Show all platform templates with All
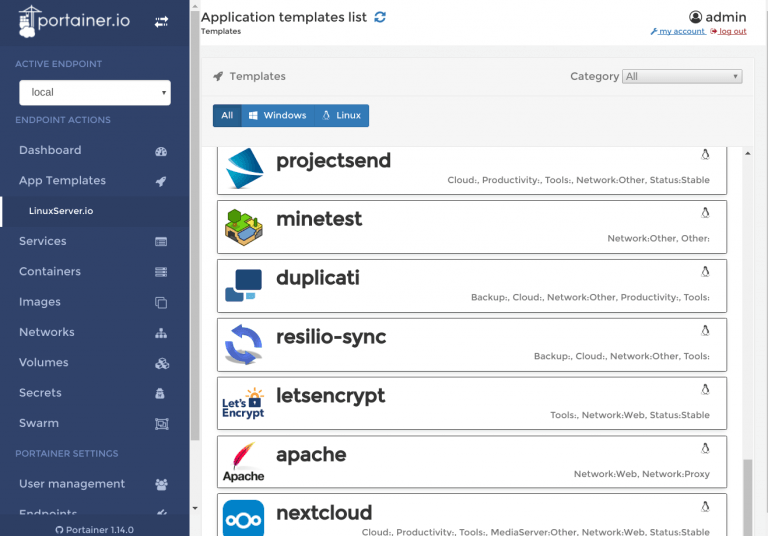Image resolution: width=768 pixels, height=536 pixels. (x=227, y=116)
